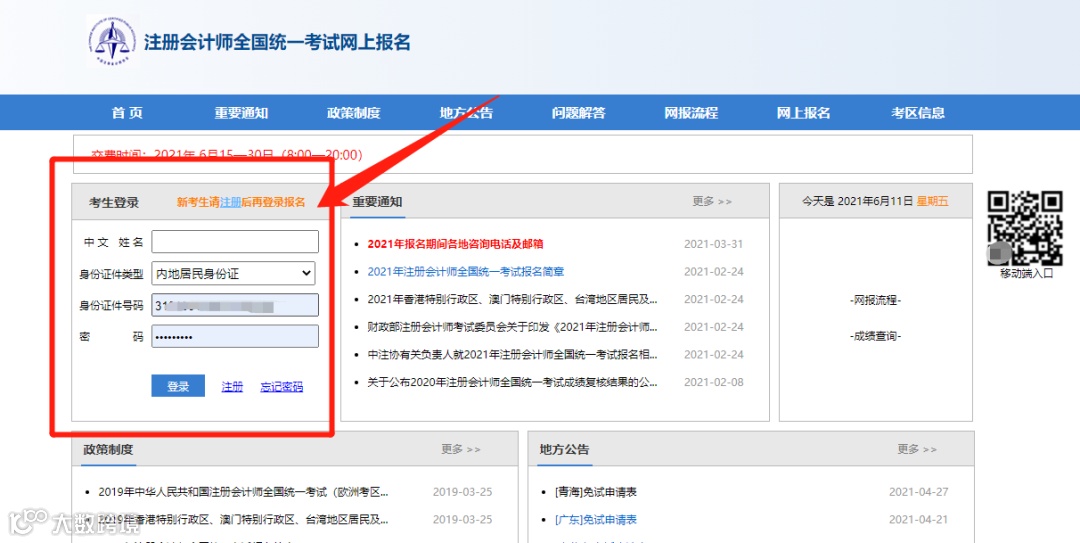Click the -成绩查询- sidebar link
The height and width of the screenshot is (543, 1080).
point(875,336)
